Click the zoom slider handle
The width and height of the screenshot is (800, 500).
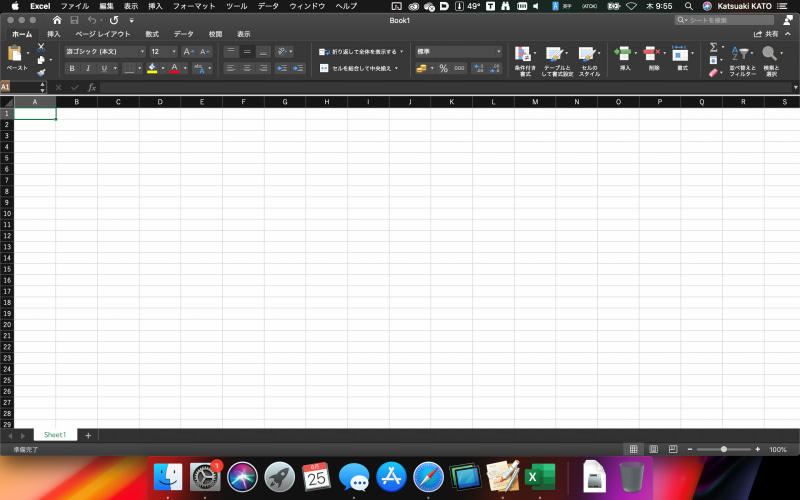(723, 449)
